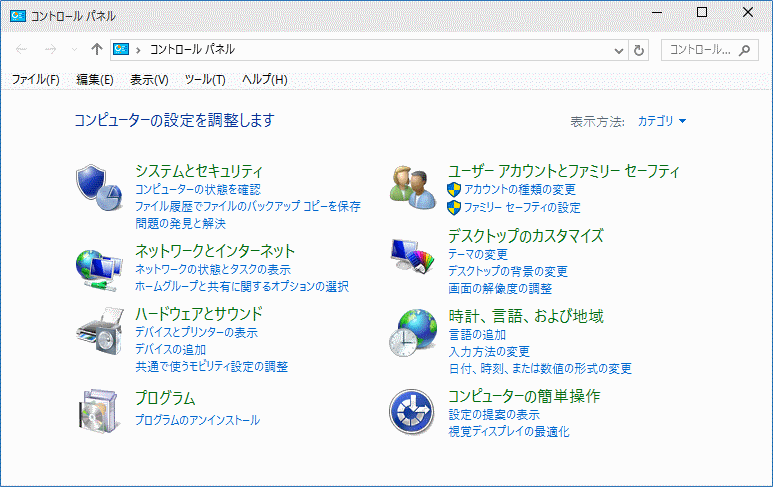Image resolution: width=773 pixels, height=487 pixels.
Task: Click the 表示方法: label text
Action: [597, 122]
